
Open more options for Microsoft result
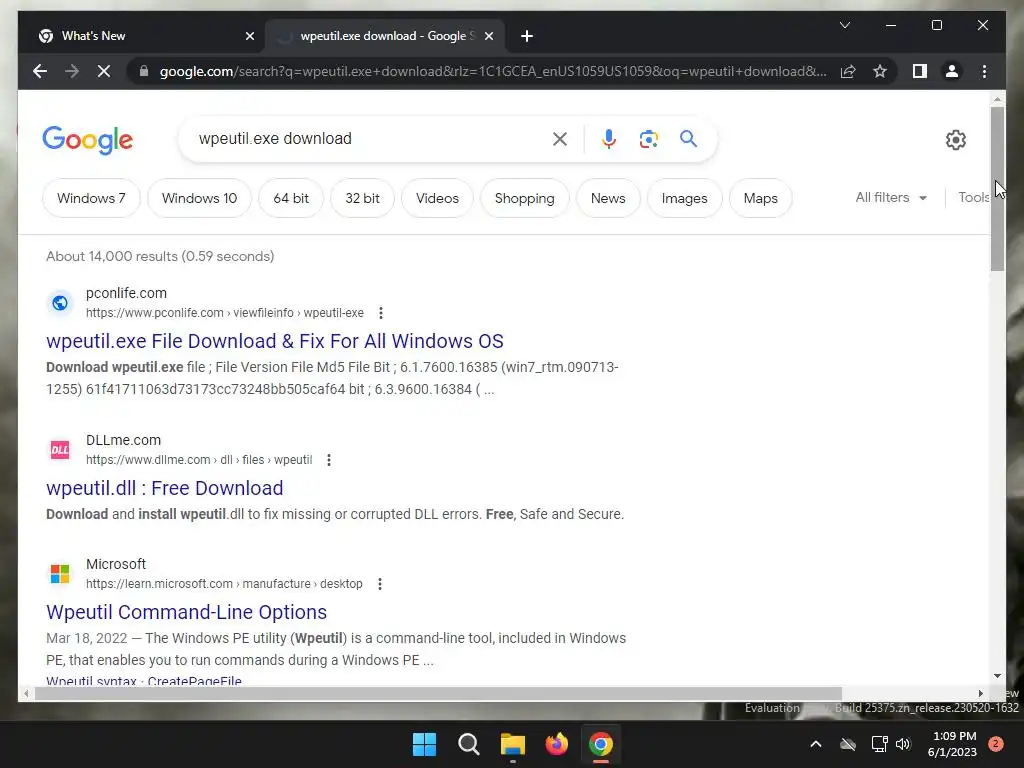point(380,584)
